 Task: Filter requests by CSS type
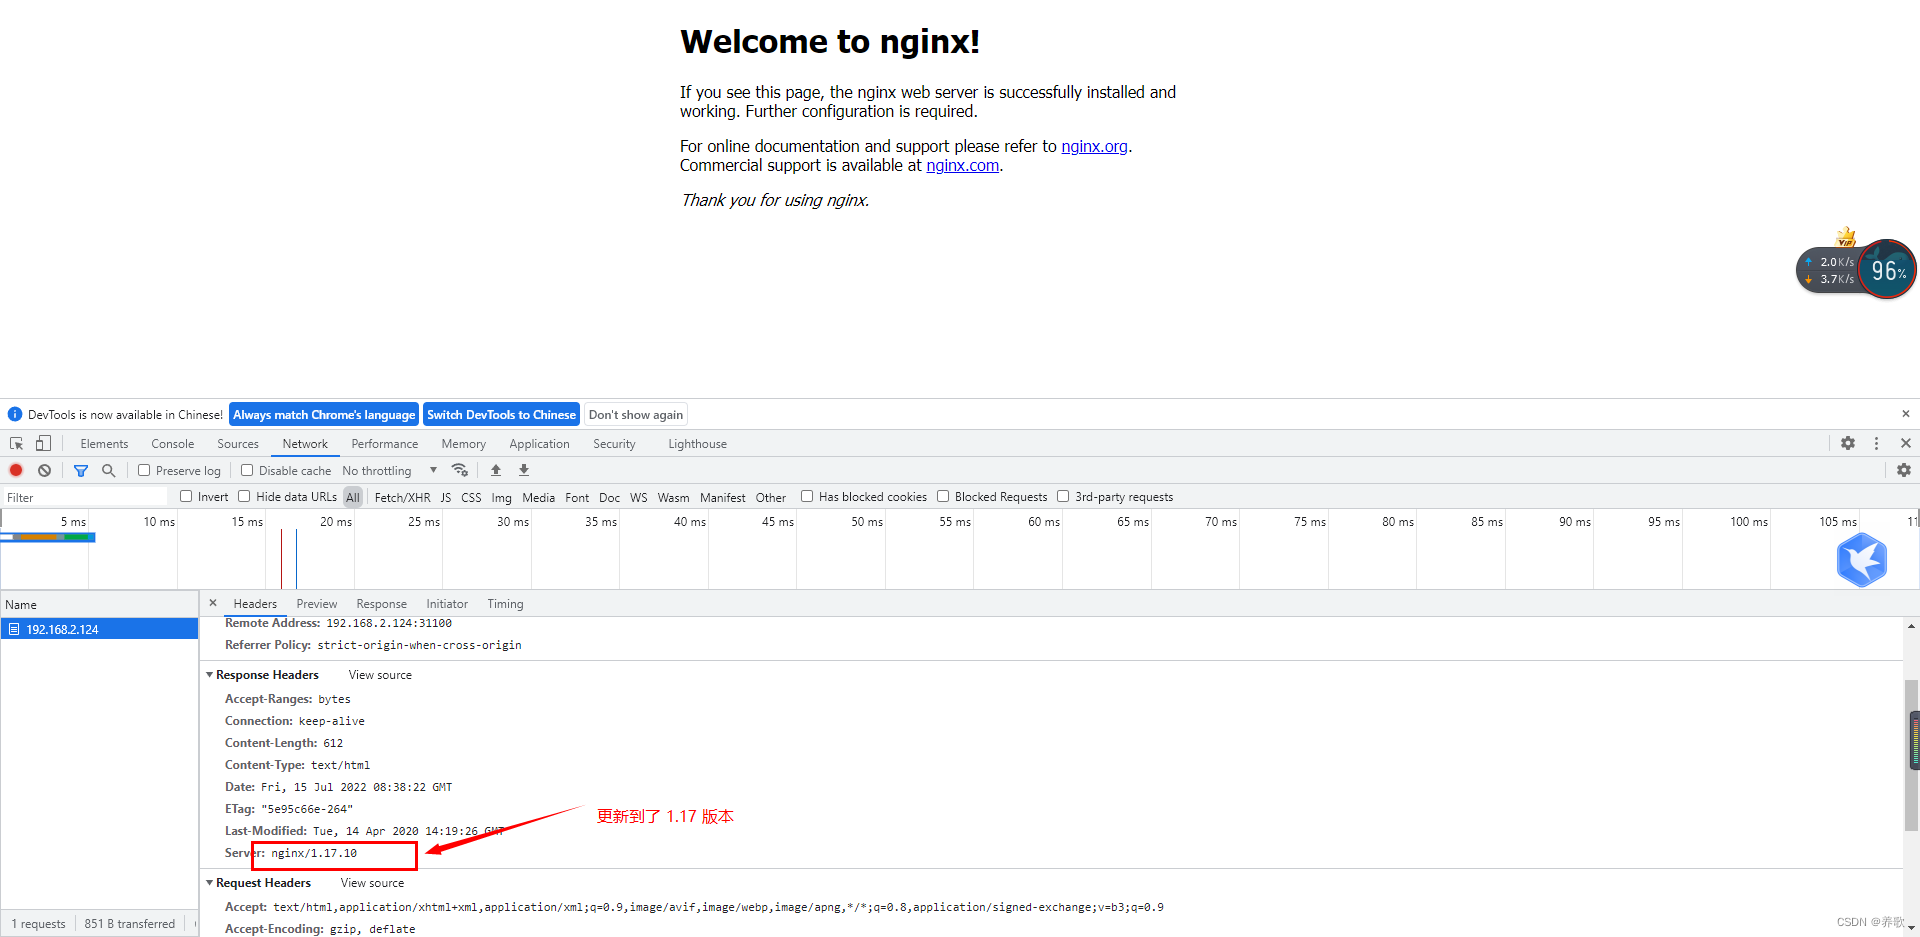coord(471,497)
